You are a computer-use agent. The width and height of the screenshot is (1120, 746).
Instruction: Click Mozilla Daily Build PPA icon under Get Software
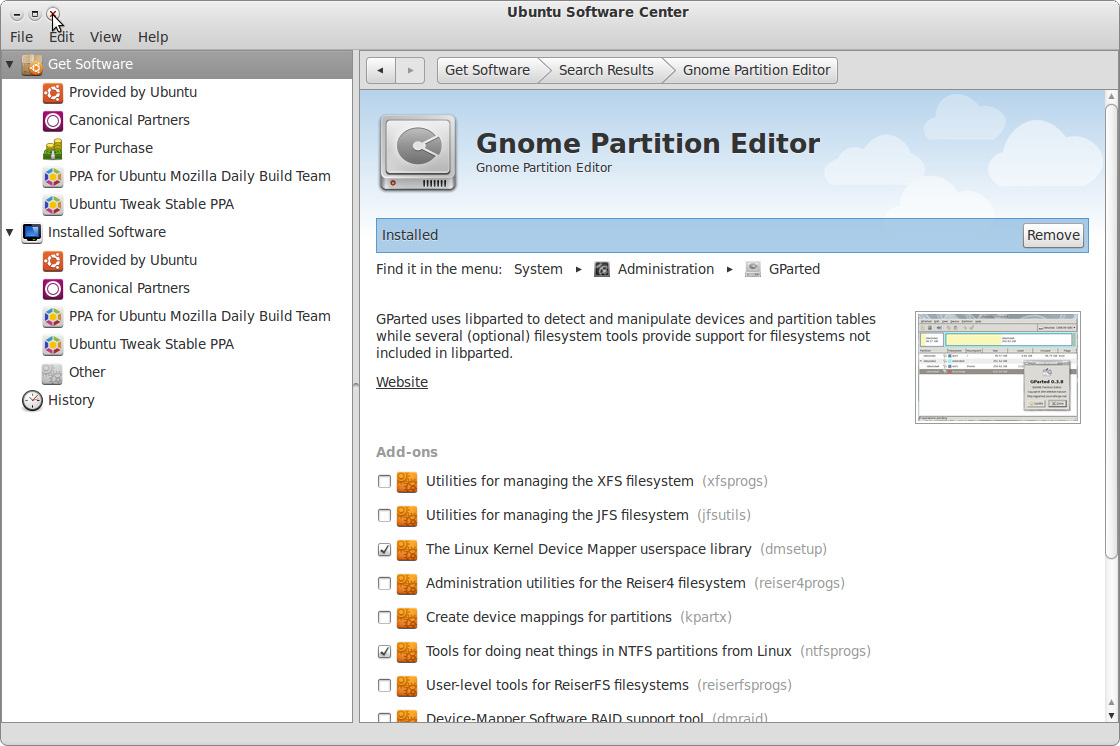(x=53, y=176)
